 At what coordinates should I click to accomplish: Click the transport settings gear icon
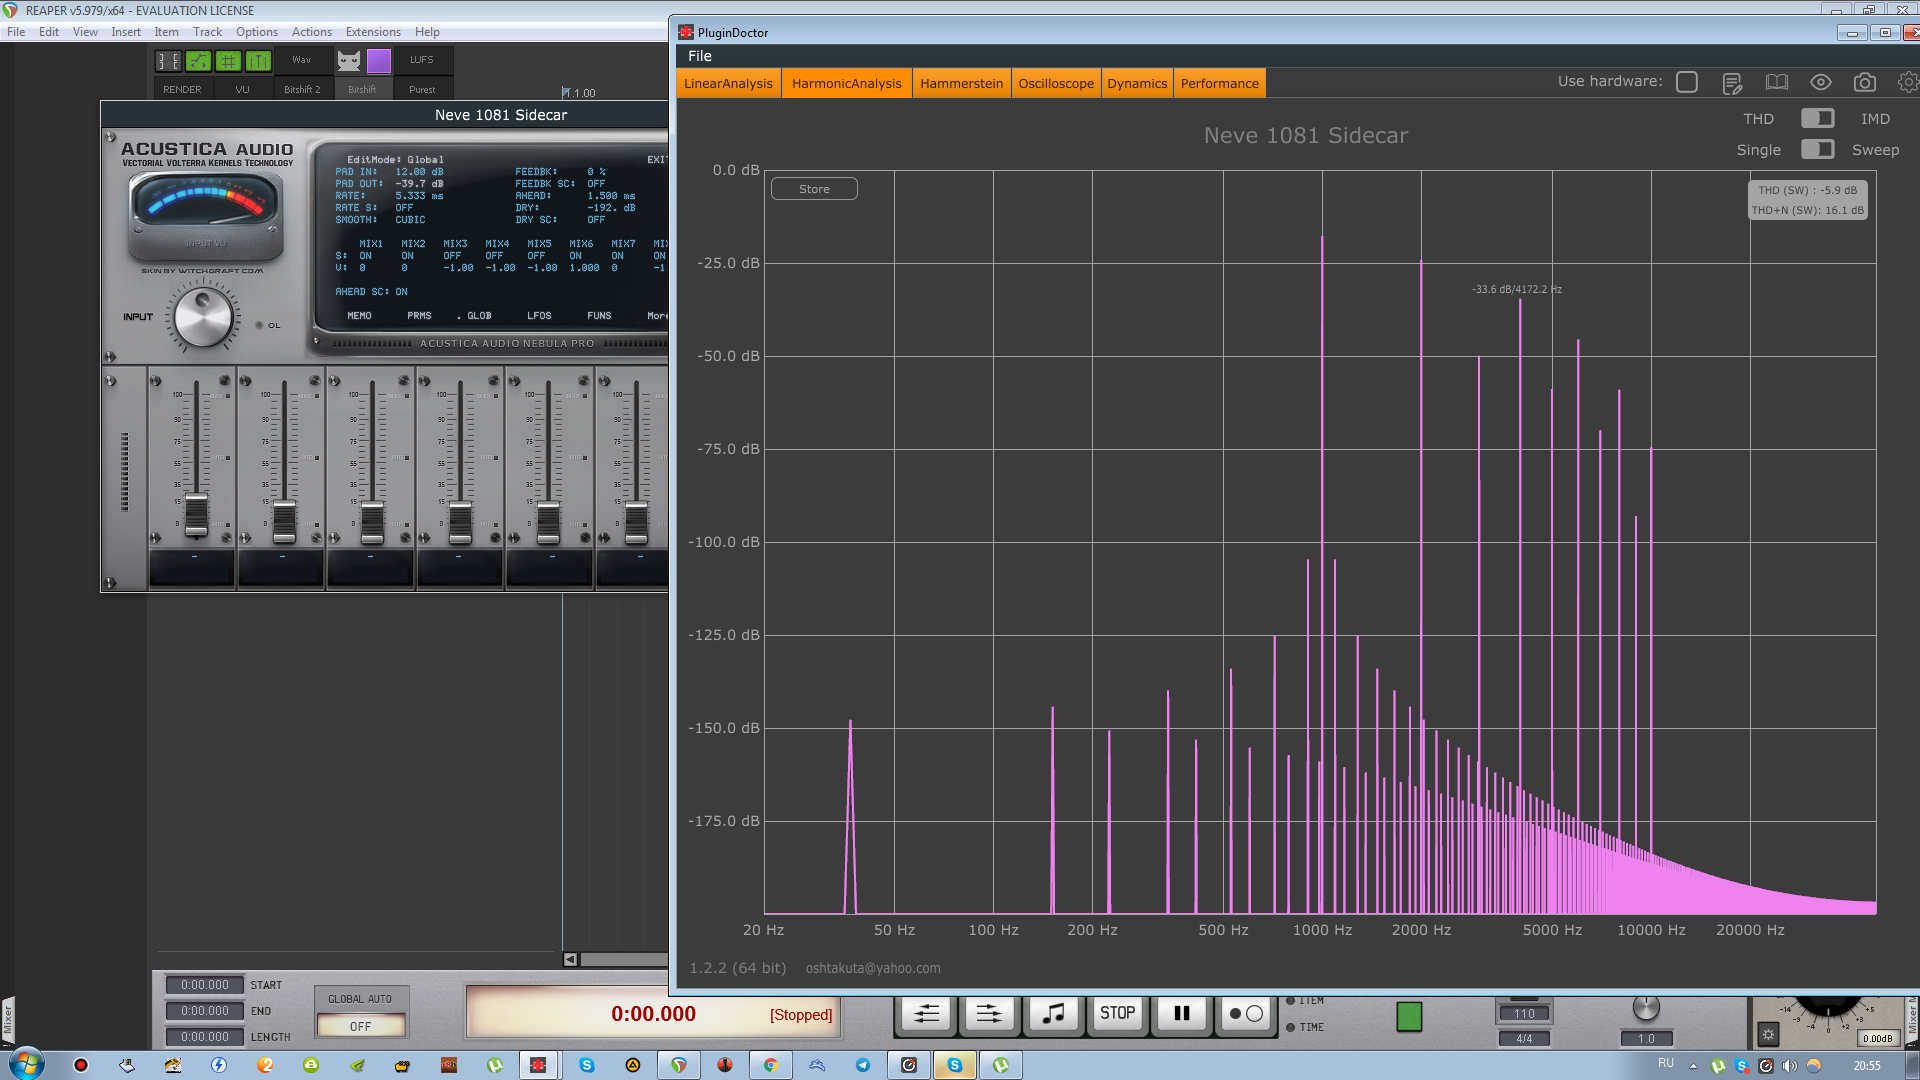[1768, 1035]
